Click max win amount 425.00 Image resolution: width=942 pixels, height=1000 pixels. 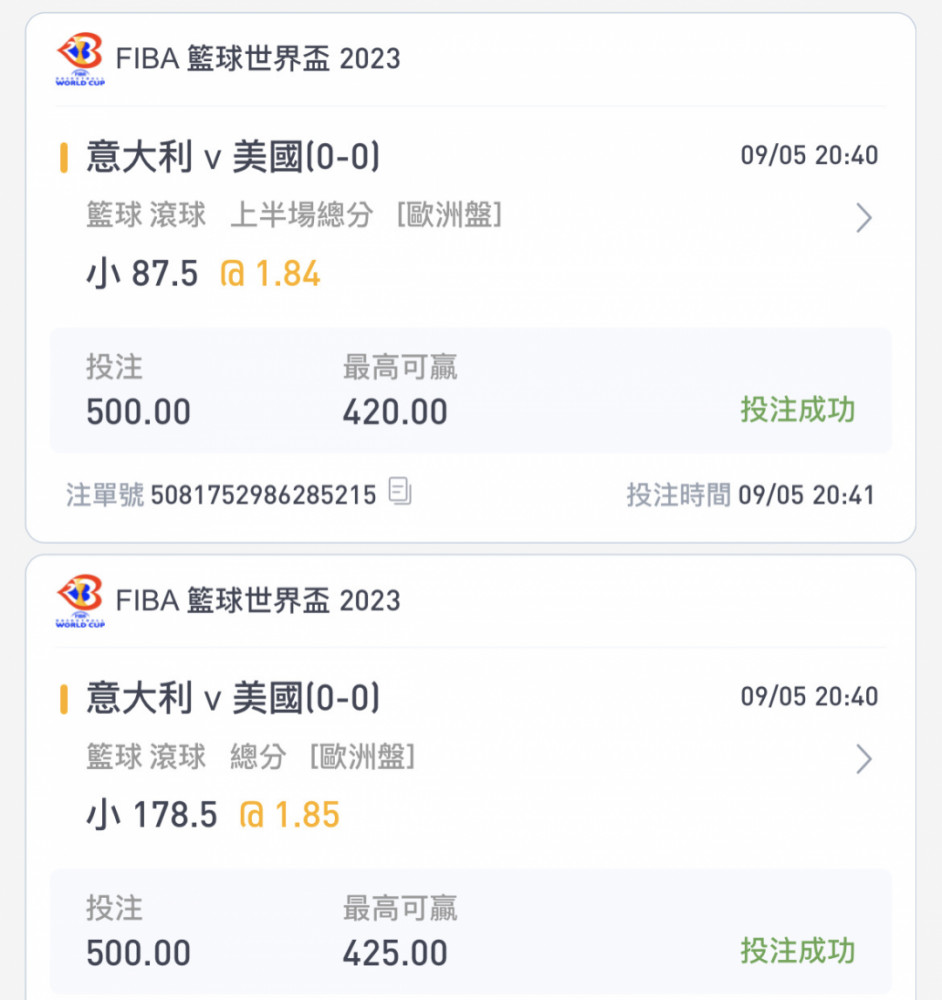coord(395,953)
